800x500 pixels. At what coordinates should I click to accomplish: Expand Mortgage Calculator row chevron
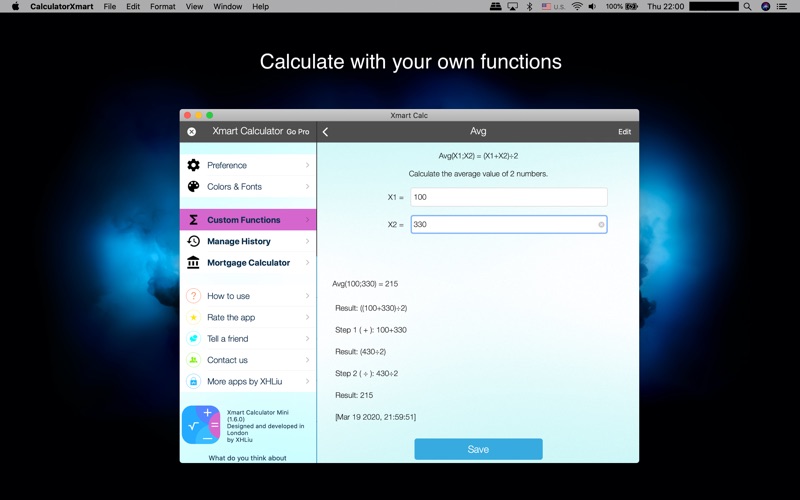coord(308,263)
